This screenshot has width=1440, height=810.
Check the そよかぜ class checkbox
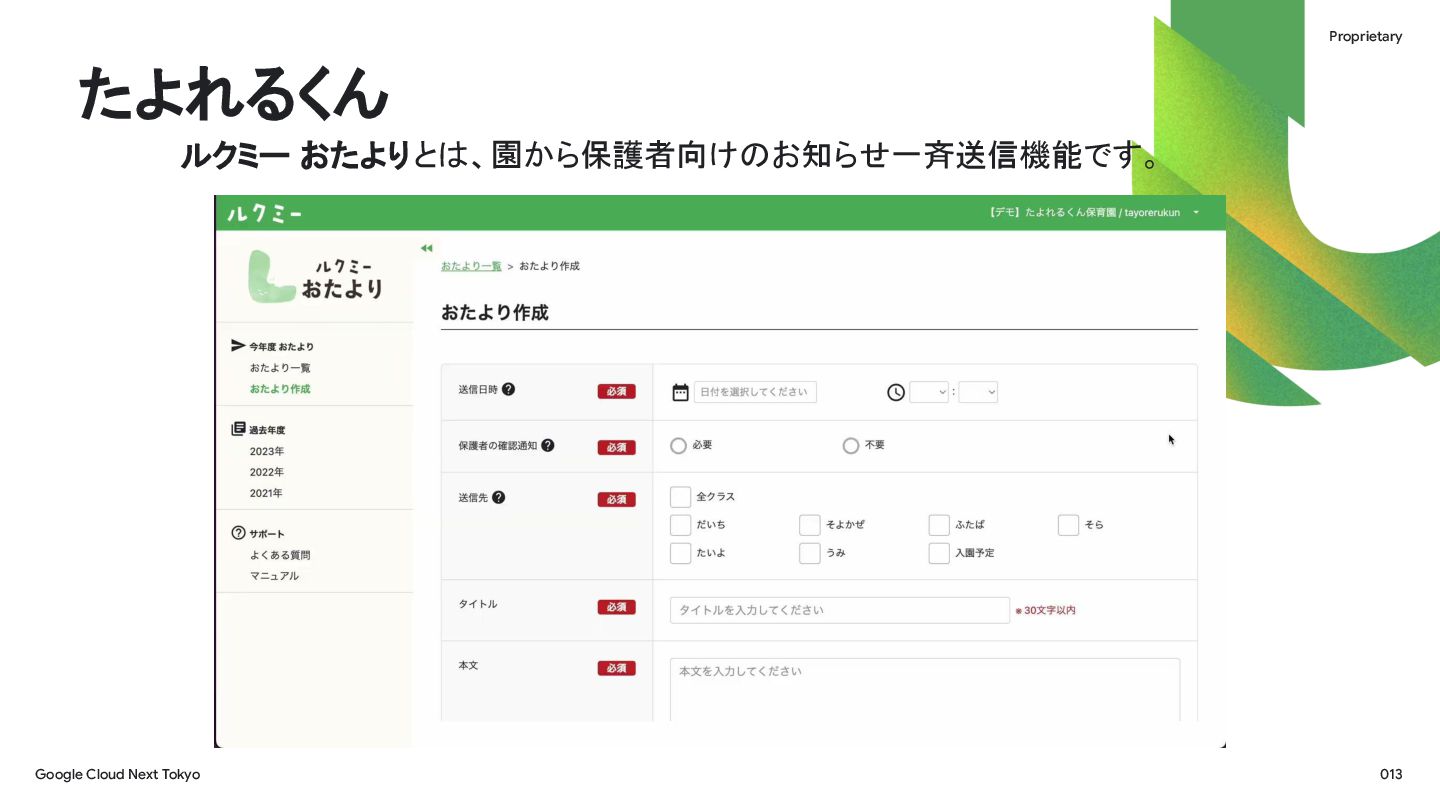click(810, 525)
